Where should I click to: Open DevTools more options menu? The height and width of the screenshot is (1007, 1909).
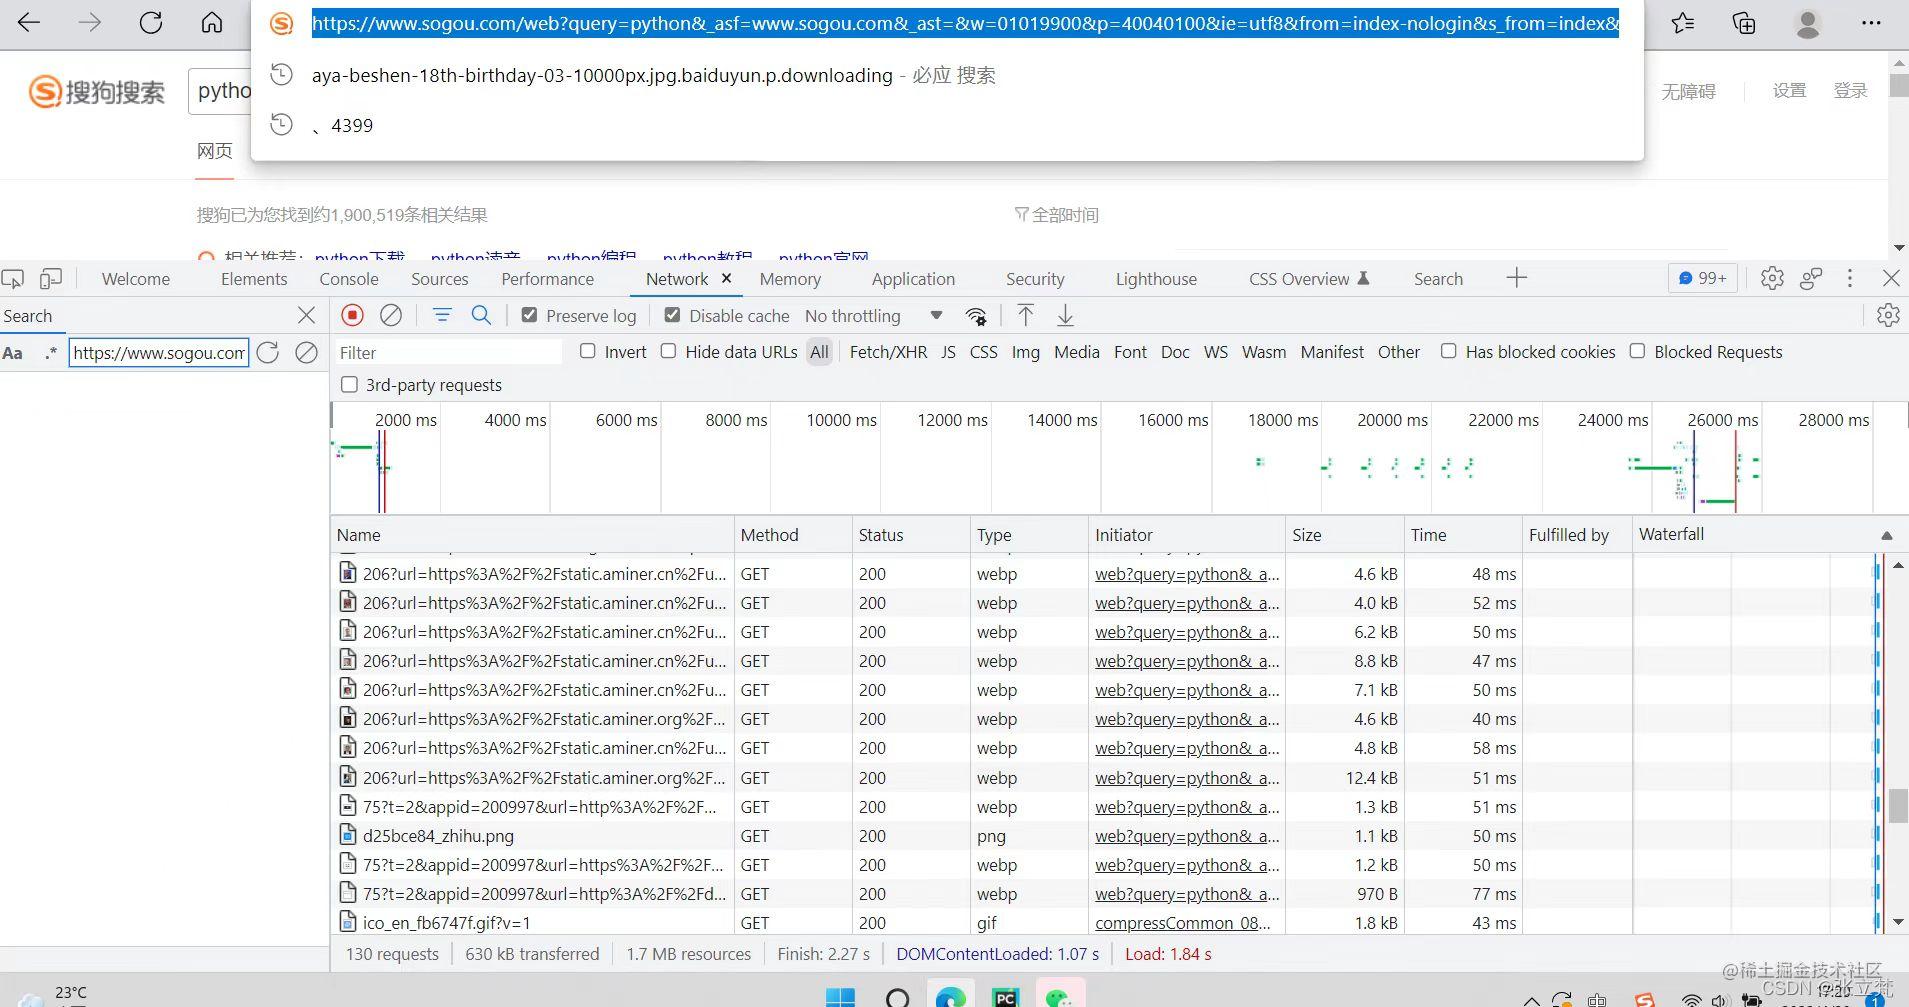(1850, 278)
